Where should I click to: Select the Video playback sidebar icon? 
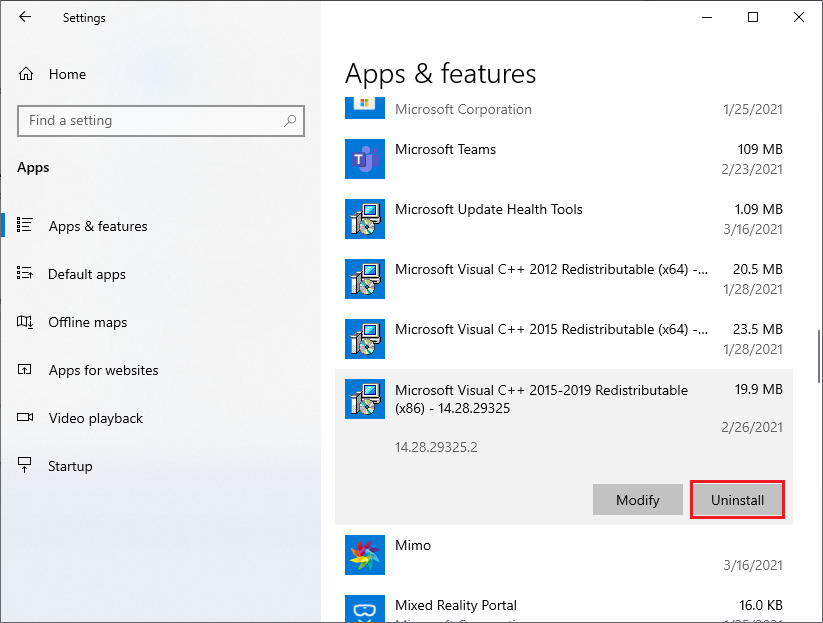pyautogui.click(x=25, y=418)
